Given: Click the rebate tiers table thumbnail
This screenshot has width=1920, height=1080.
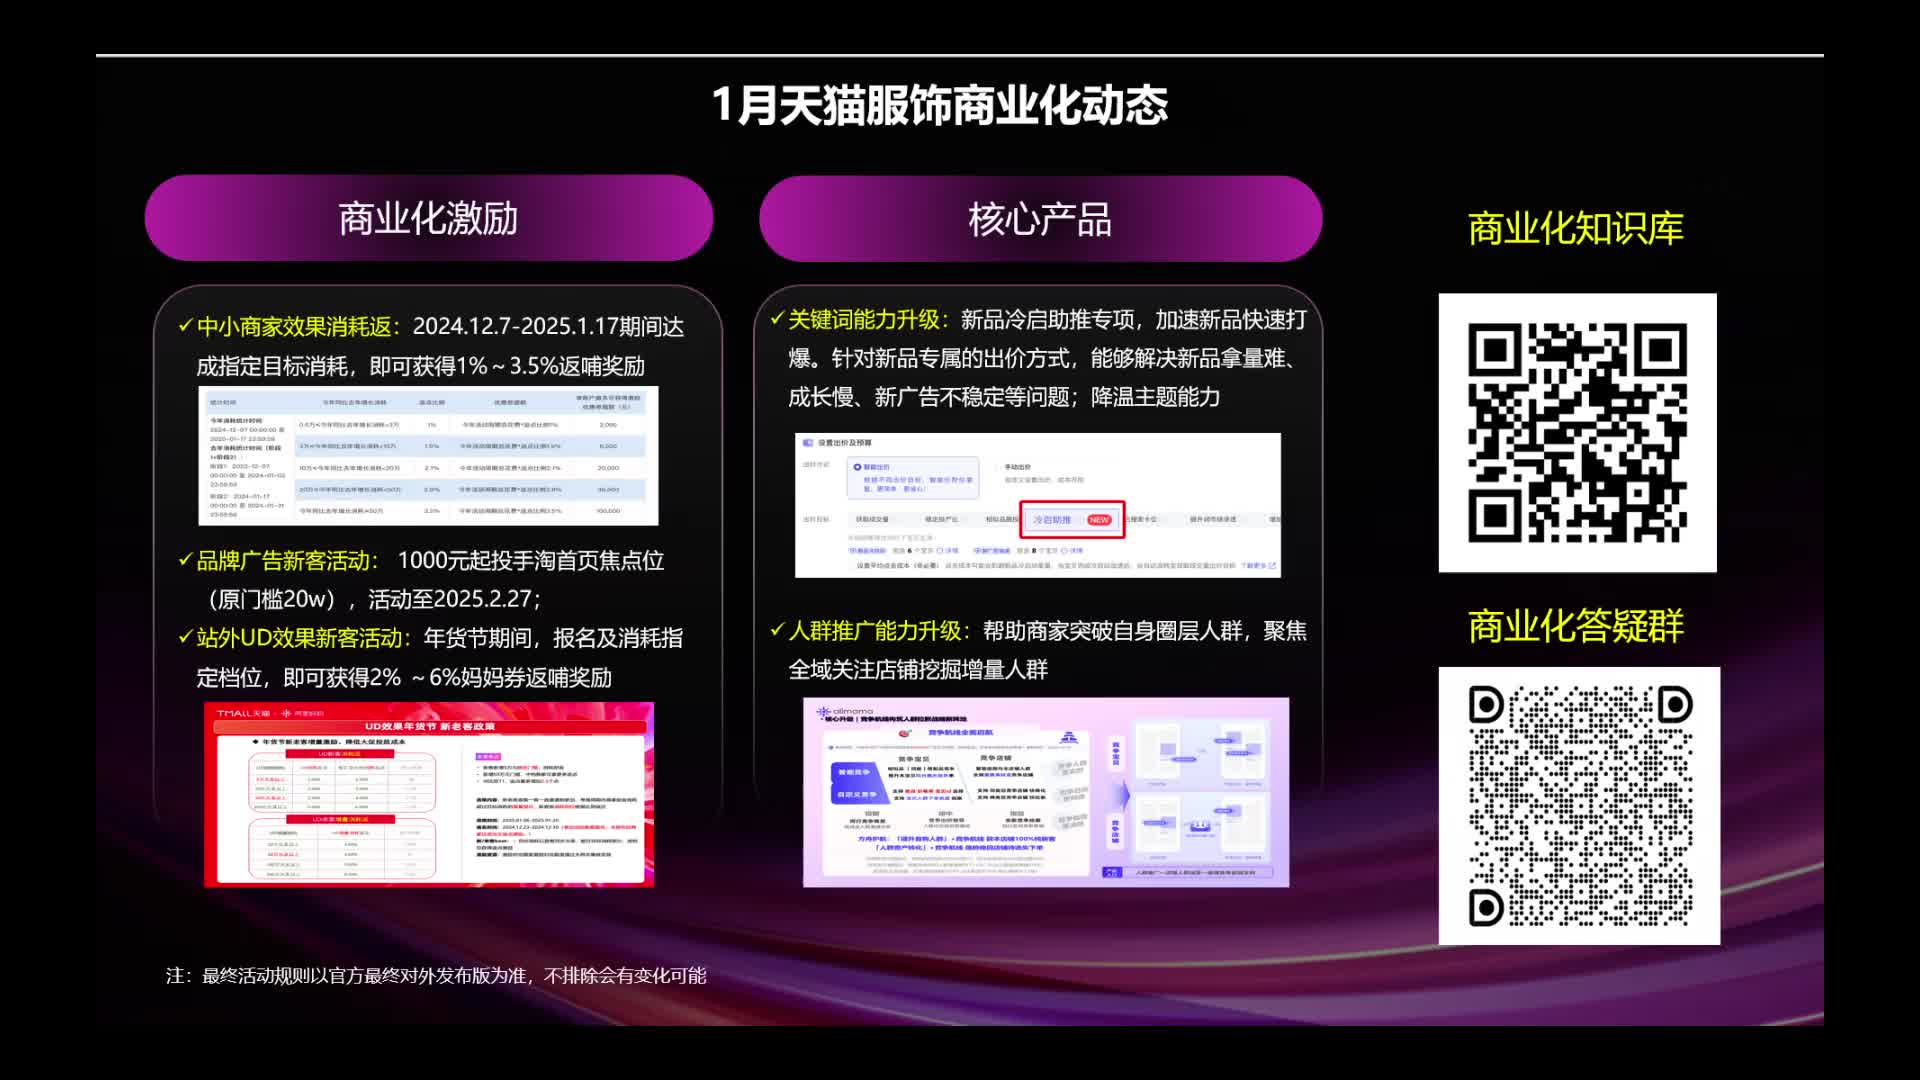Looking at the screenshot, I should point(428,456).
